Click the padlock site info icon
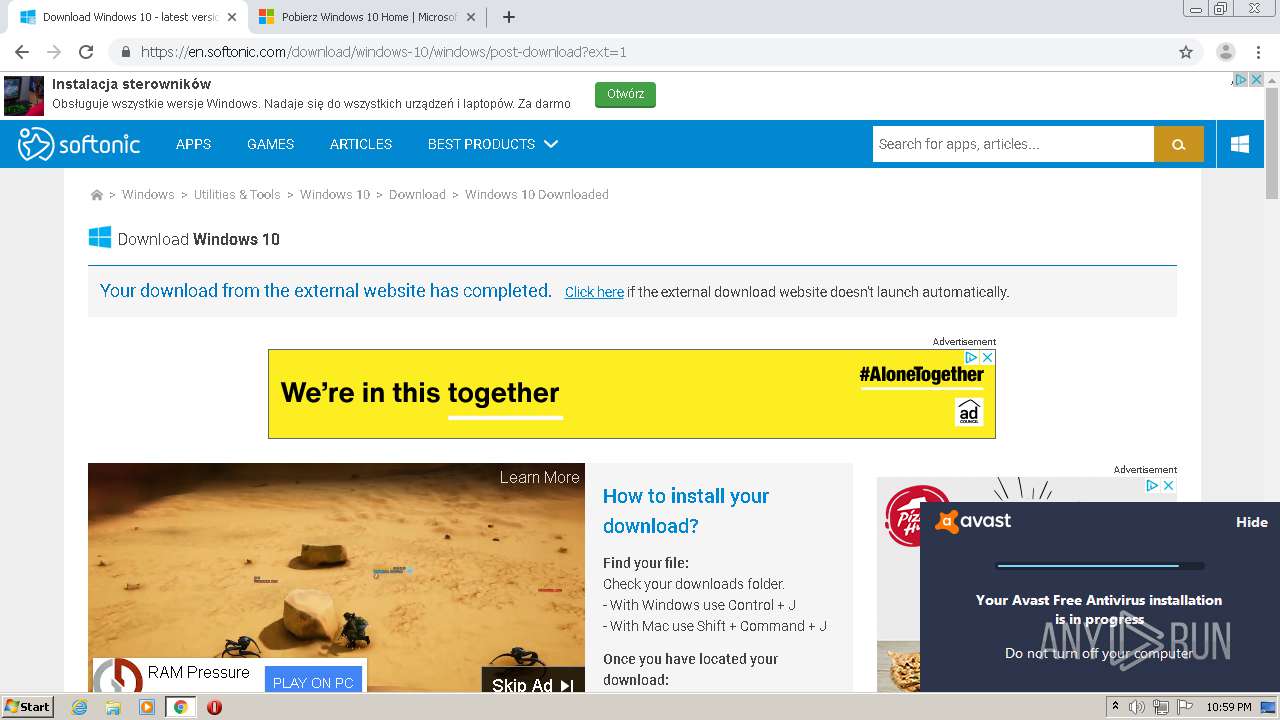The height and width of the screenshot is (720, 1280). 126,52
